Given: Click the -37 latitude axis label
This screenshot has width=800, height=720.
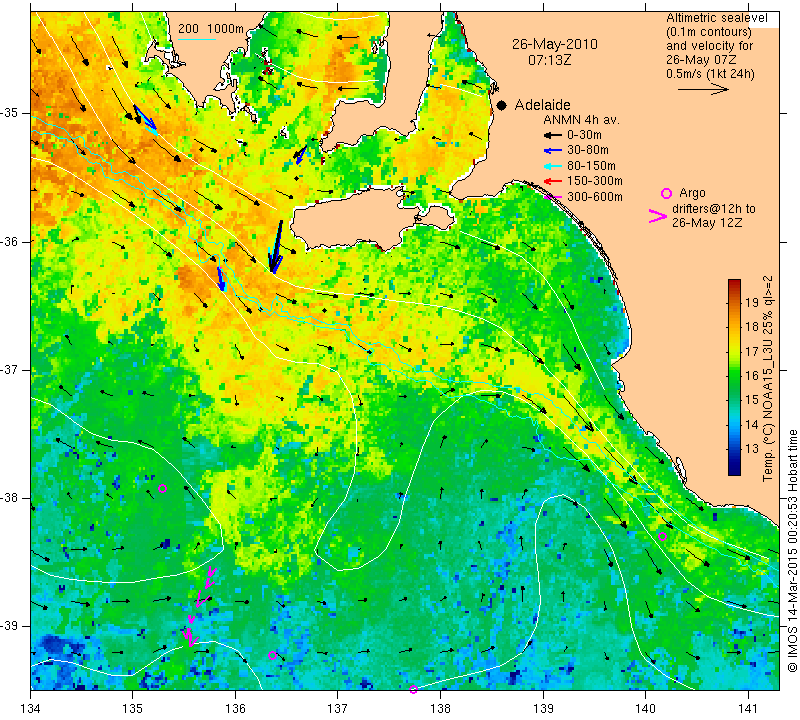Looking at the screenshot, I should click(10, 369).
